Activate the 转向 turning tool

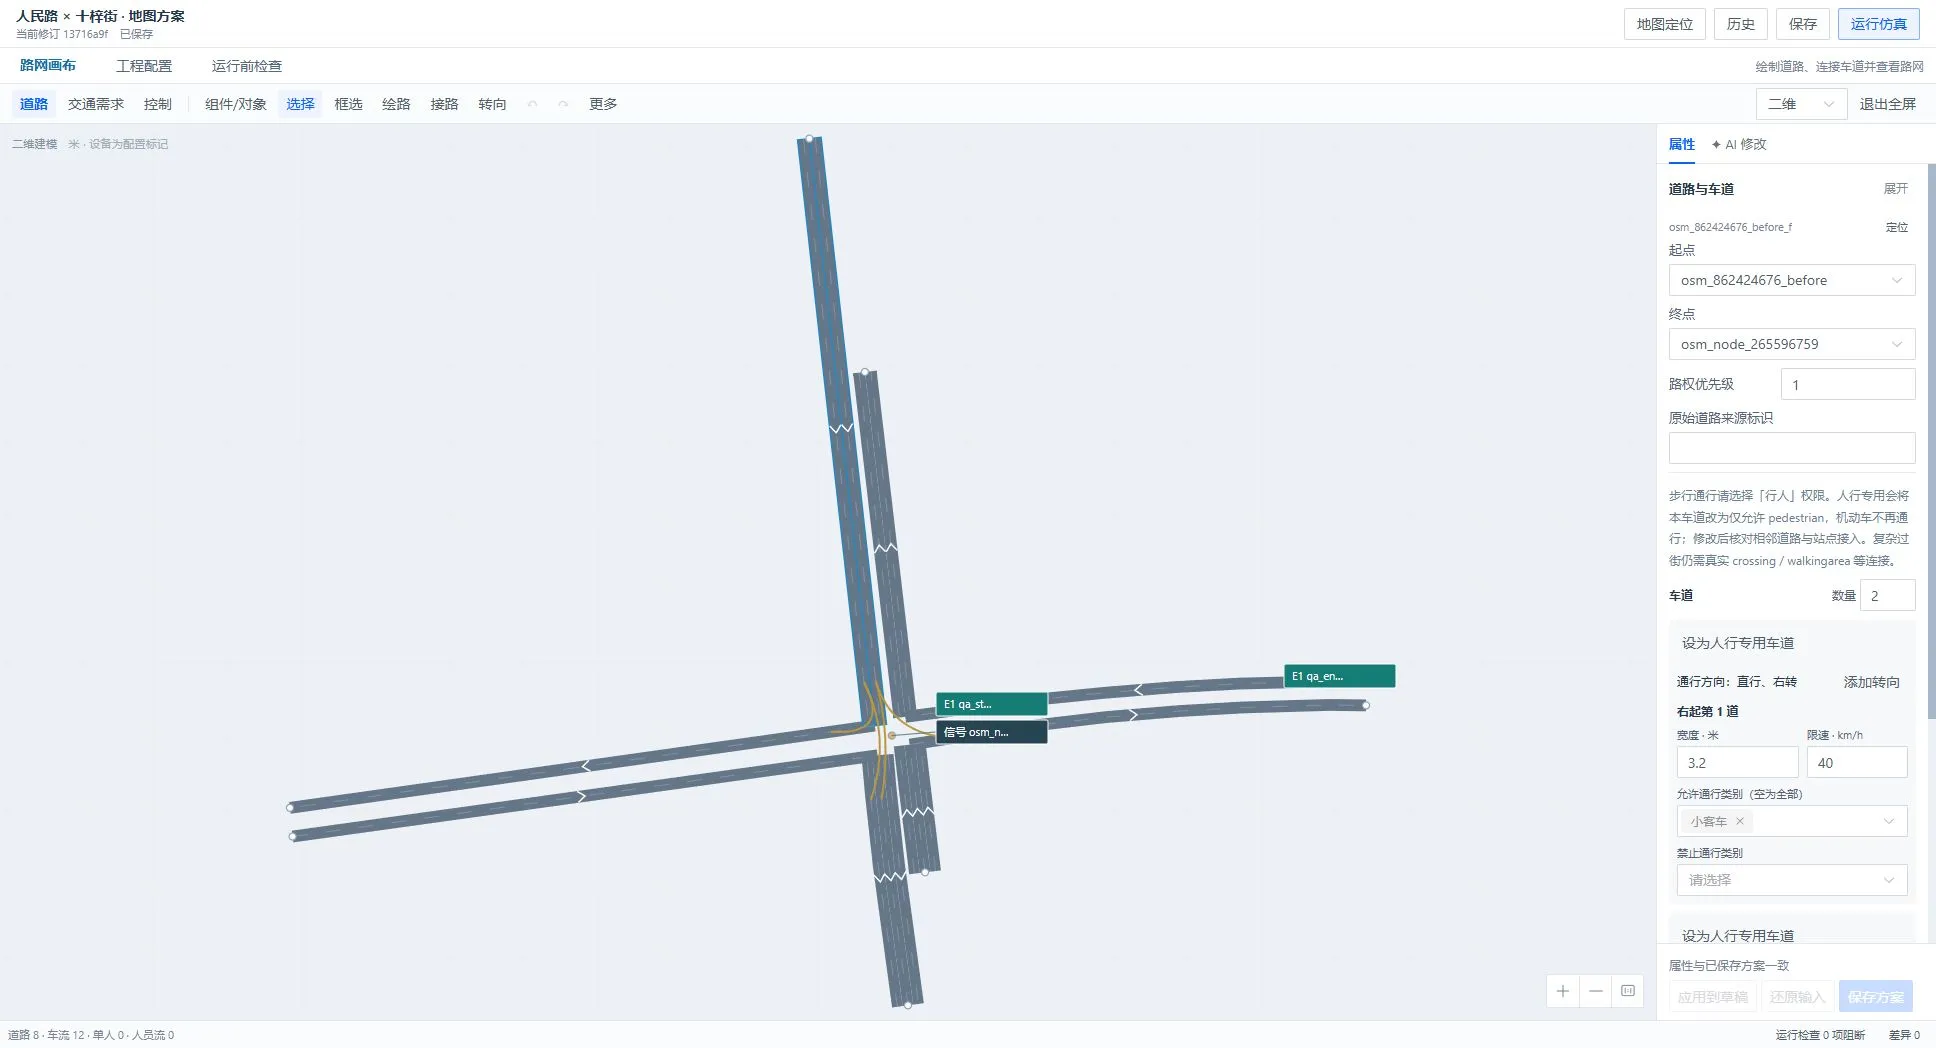click(492, 104)
